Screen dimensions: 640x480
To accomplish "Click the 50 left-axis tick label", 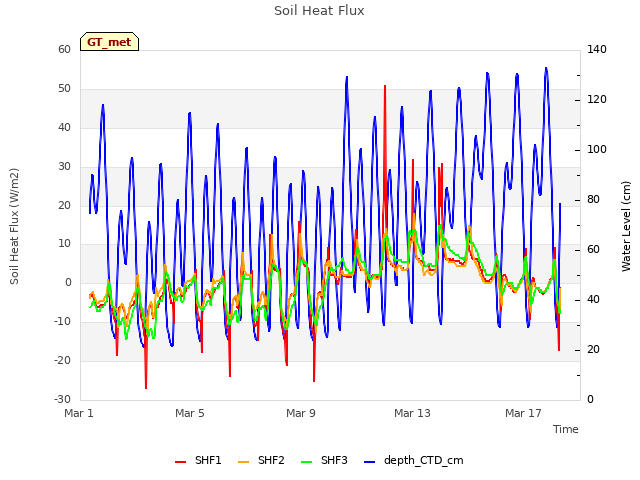I will pos(64,88).
